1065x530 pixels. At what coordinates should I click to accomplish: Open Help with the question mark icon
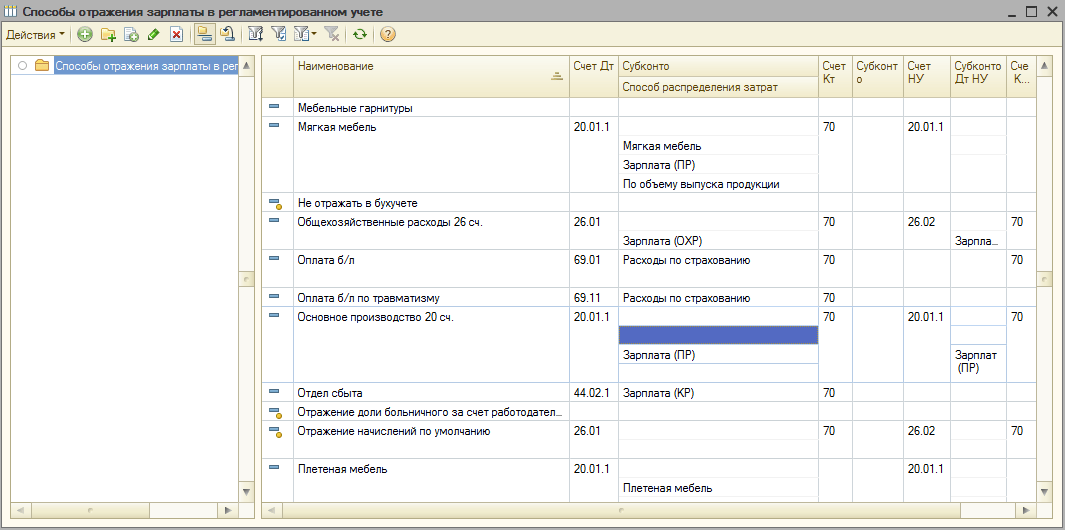coord(388,35)
